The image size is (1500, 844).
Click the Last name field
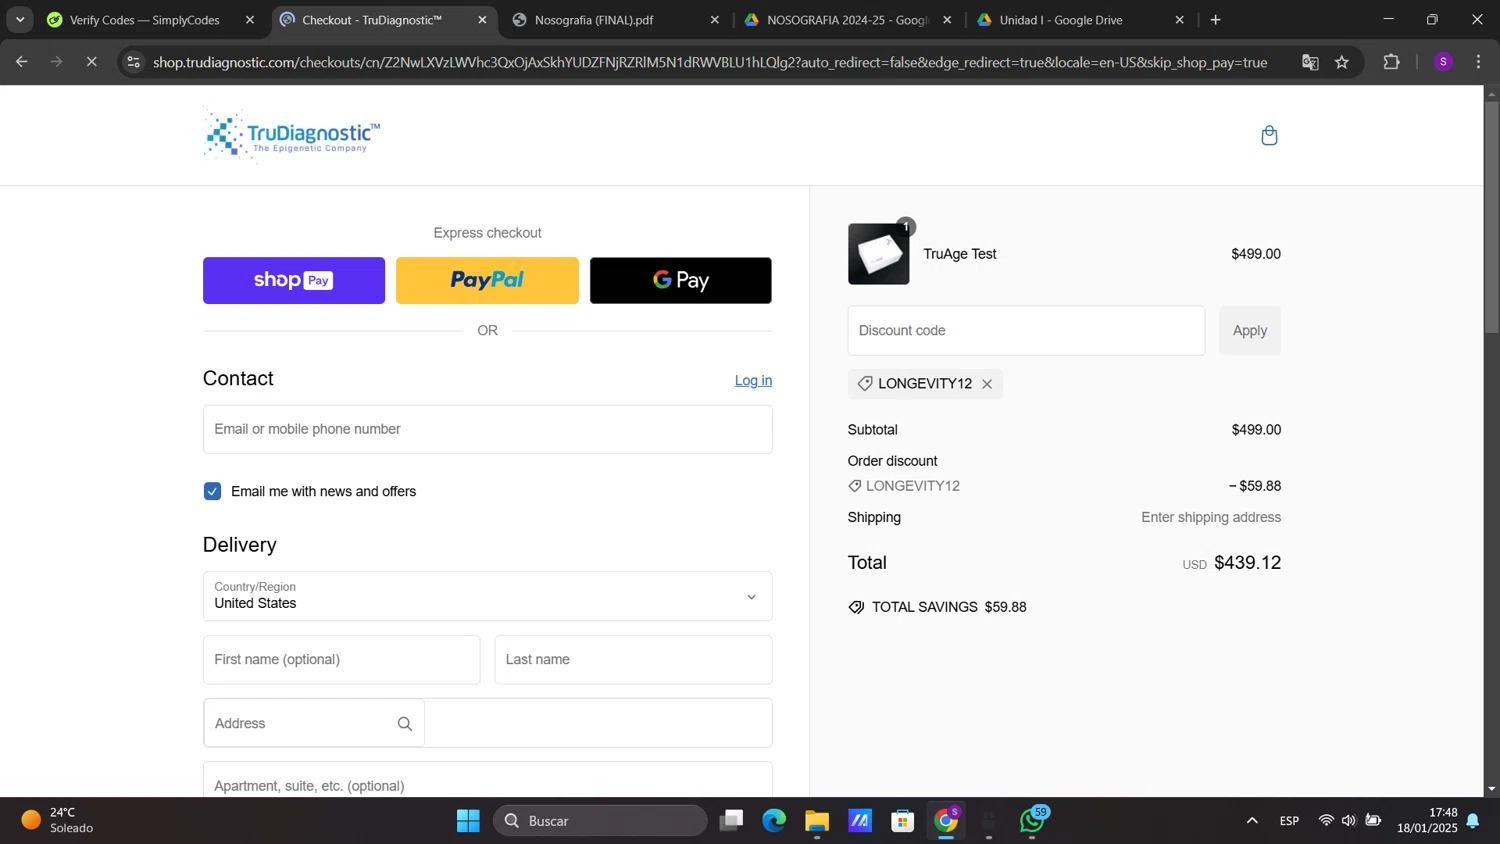(x=633, y=660)
